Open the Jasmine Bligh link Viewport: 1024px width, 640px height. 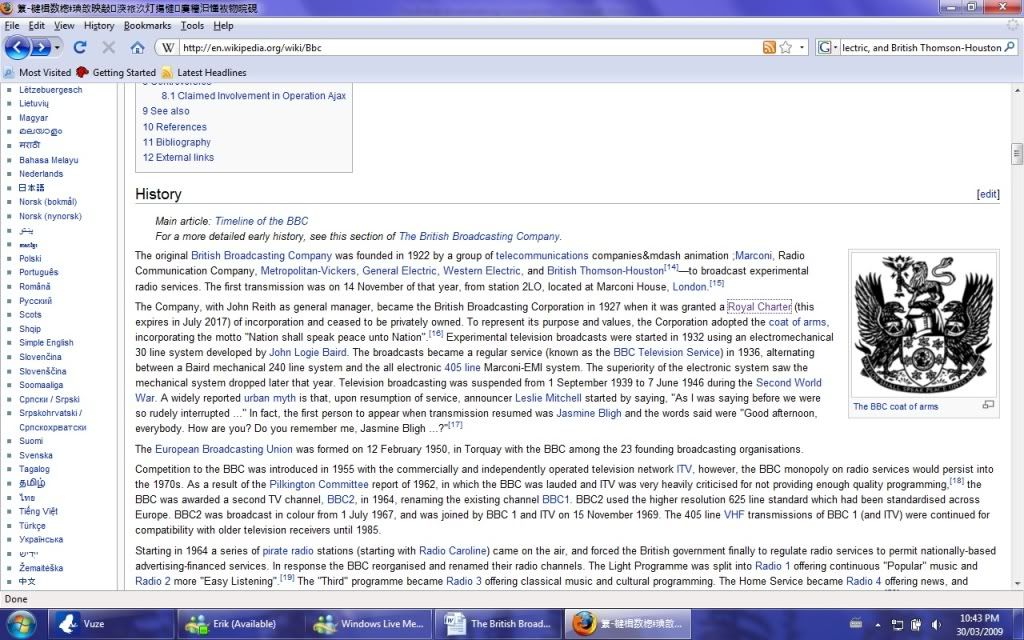pos(589,413)
